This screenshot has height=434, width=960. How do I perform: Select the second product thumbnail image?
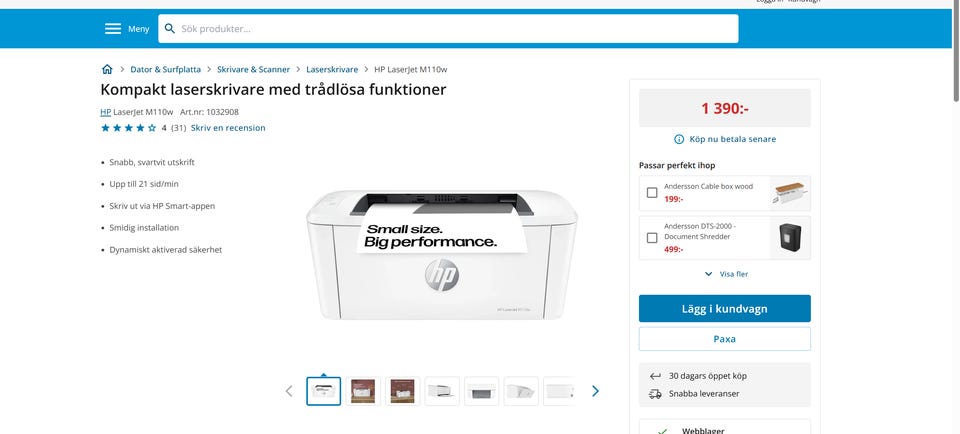[362, 391]
